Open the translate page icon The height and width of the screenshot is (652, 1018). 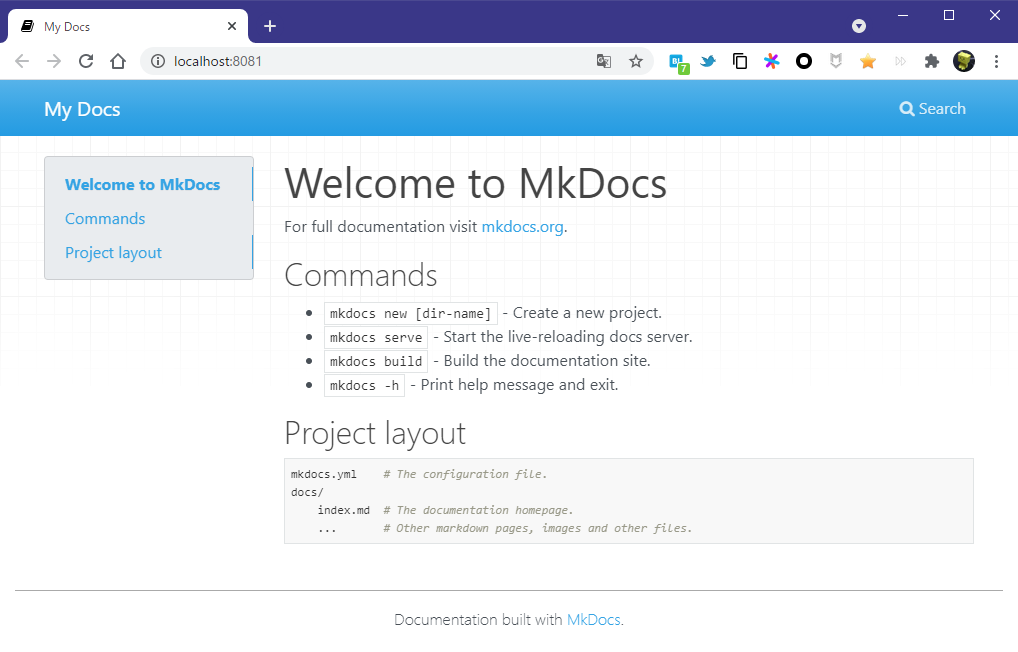point(604,61)
